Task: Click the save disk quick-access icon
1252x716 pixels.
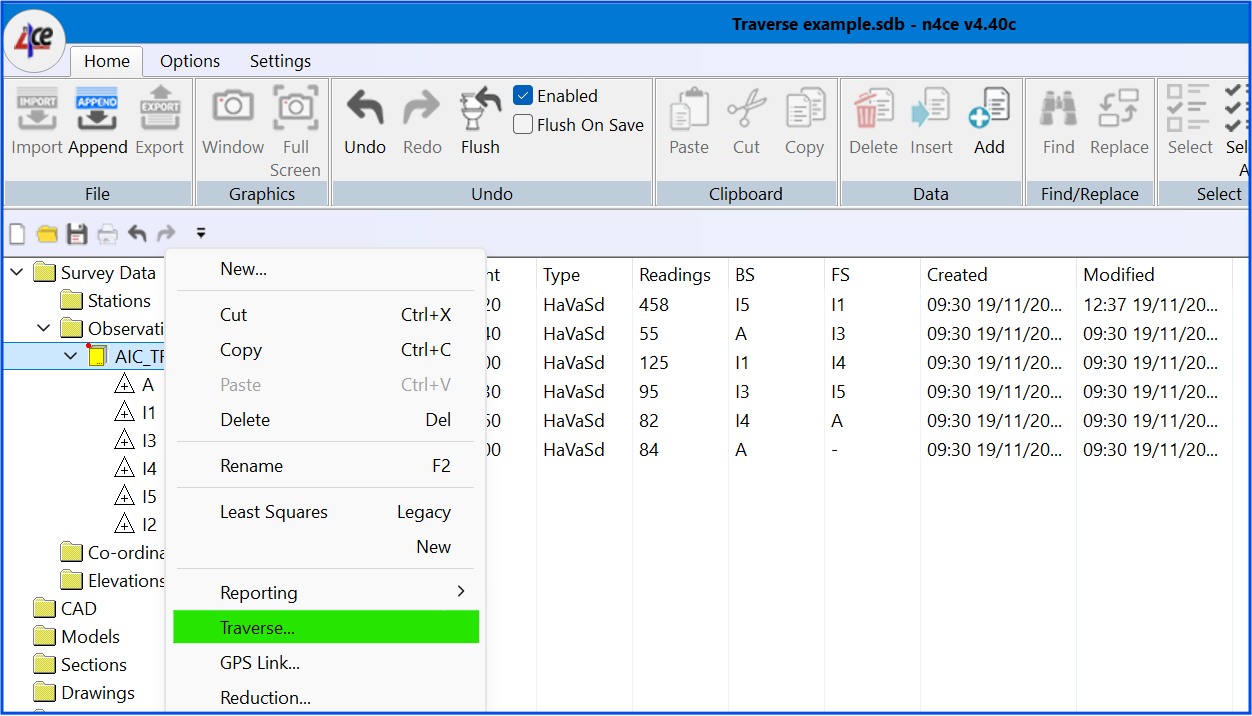Action: (x=77, y=234)
